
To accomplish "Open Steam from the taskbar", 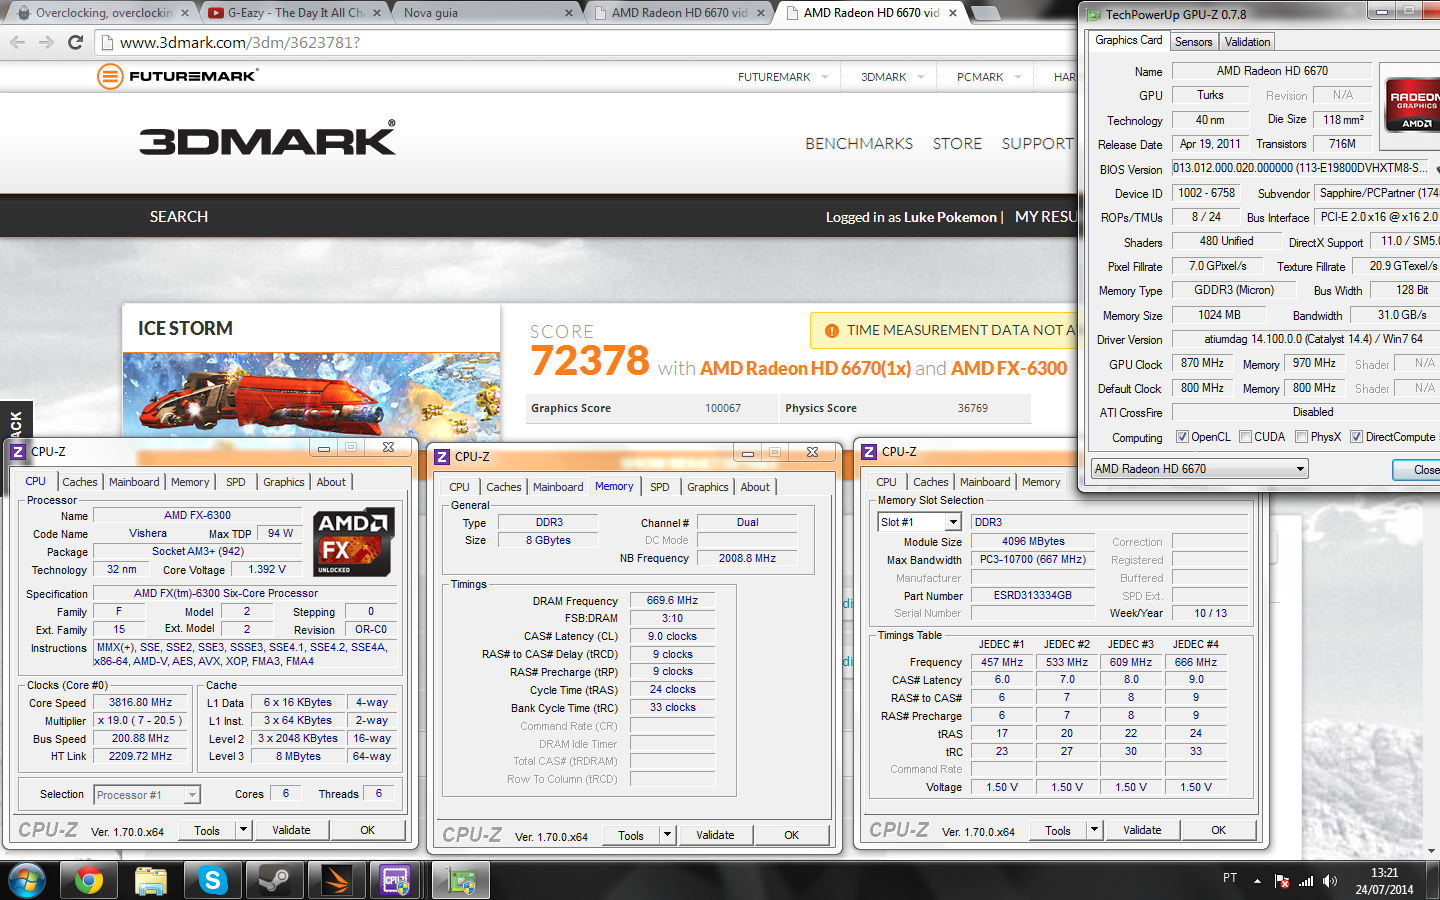I will [x=274, y=880].
